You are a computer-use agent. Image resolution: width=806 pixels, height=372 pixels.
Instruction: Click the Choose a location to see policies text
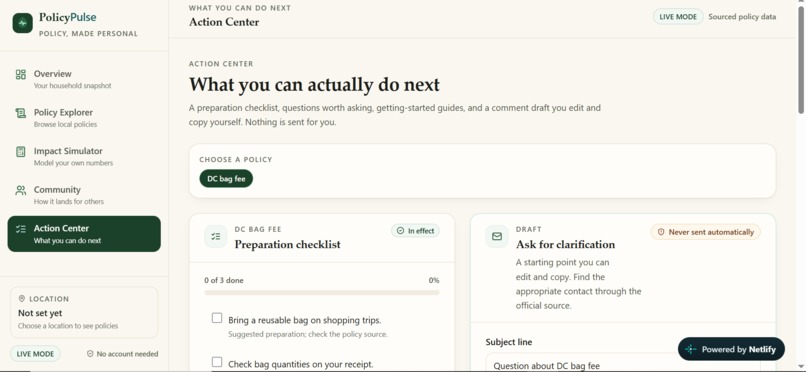coord(68,326)
